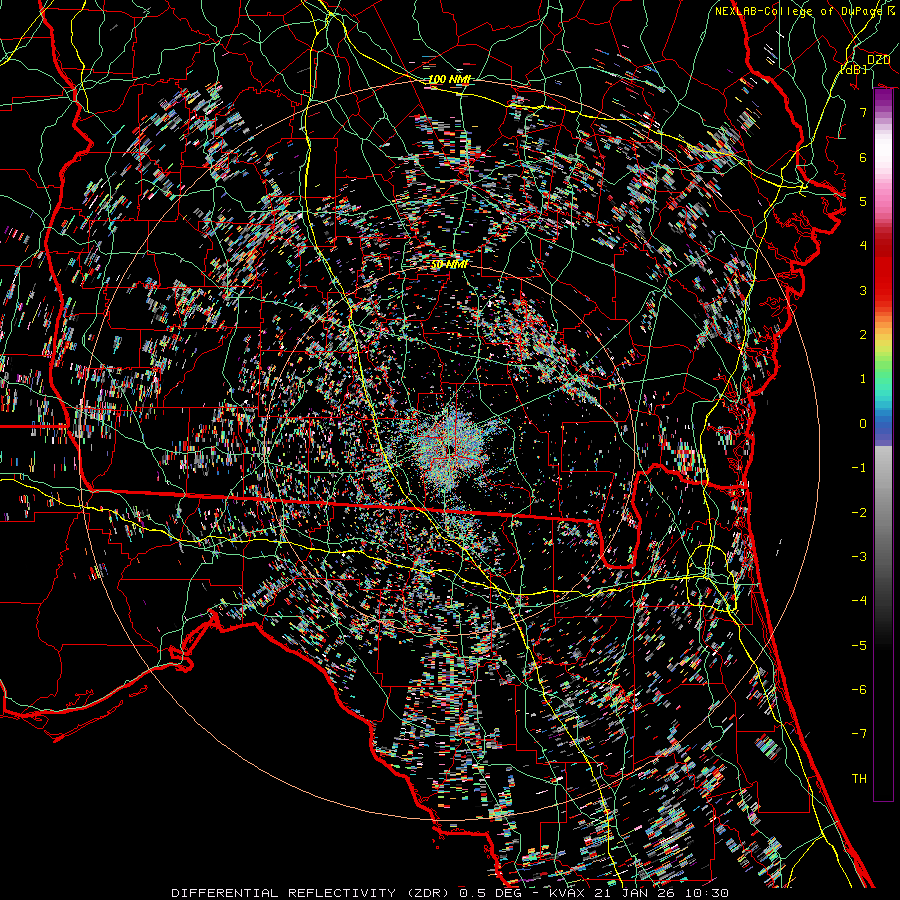
Task: Click the [dB] unit label above color bar
Action: pyautogui.click(x=854, y=69)
